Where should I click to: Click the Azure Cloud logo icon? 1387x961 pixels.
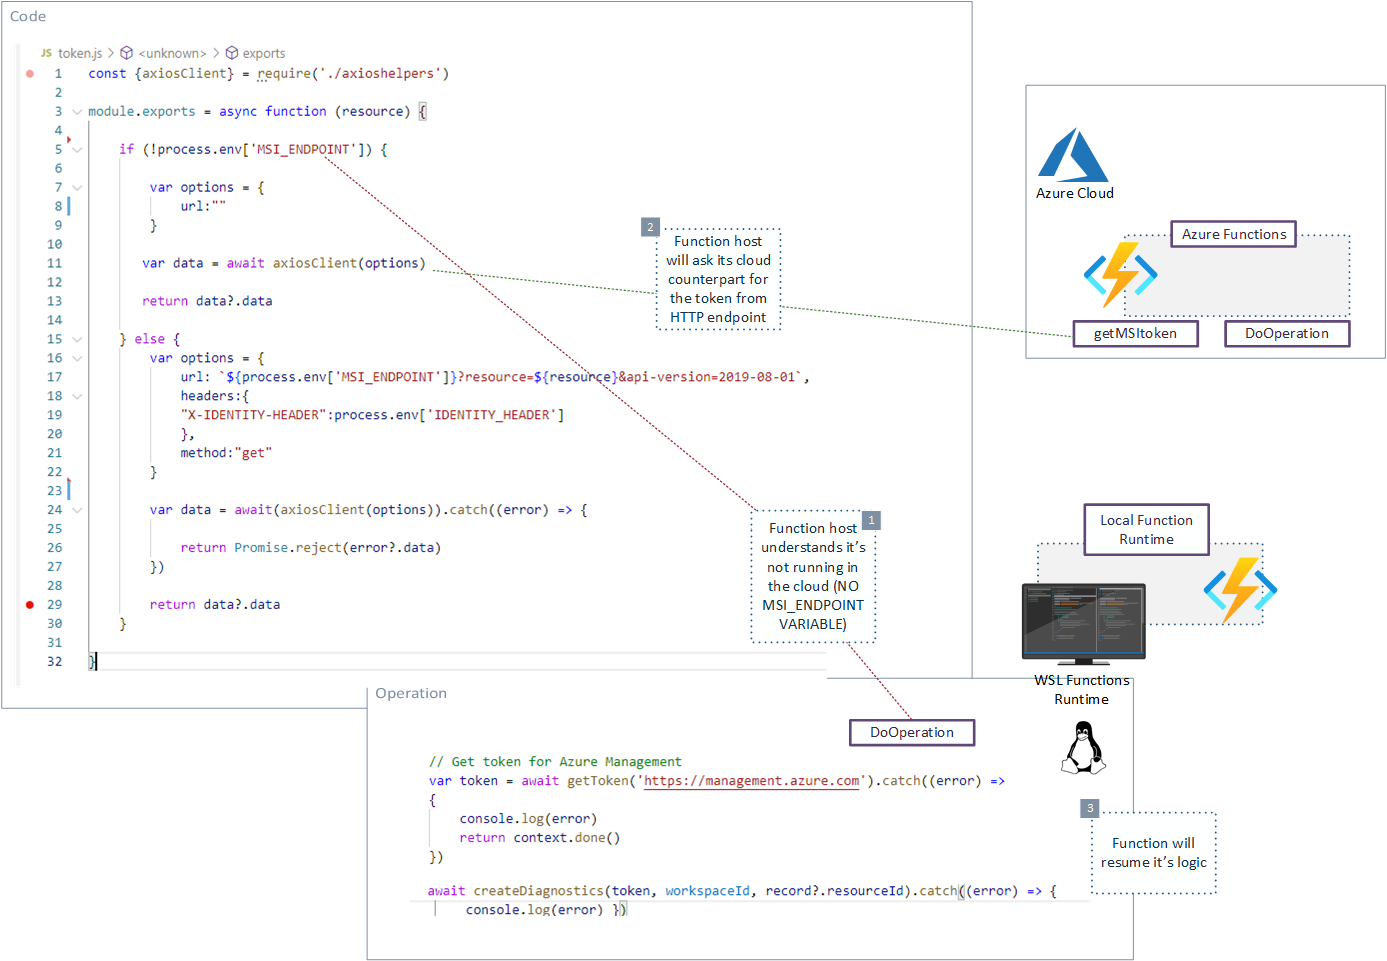(x=1072, y=155)
